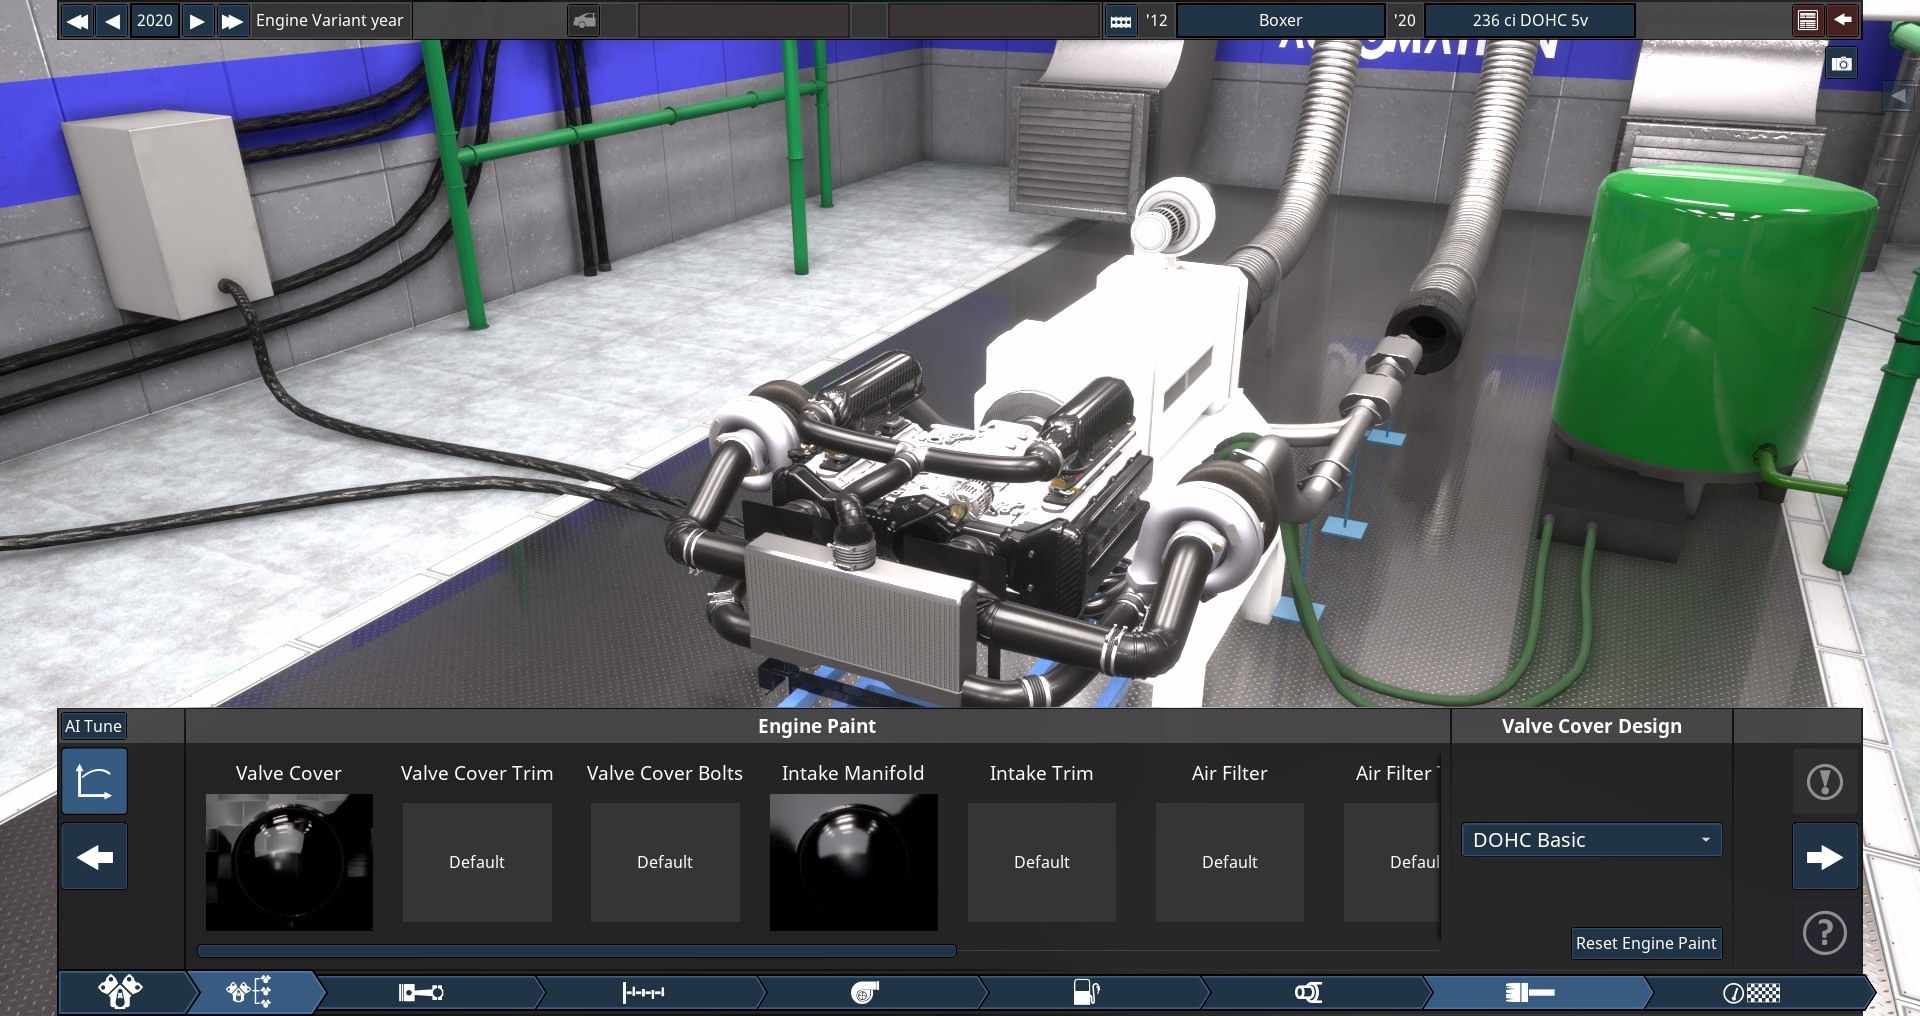Image resolution: width=1920 pixels, height=1016 pixels.
Task: Open the list view icon at top right
Action: click(1807, 20)
